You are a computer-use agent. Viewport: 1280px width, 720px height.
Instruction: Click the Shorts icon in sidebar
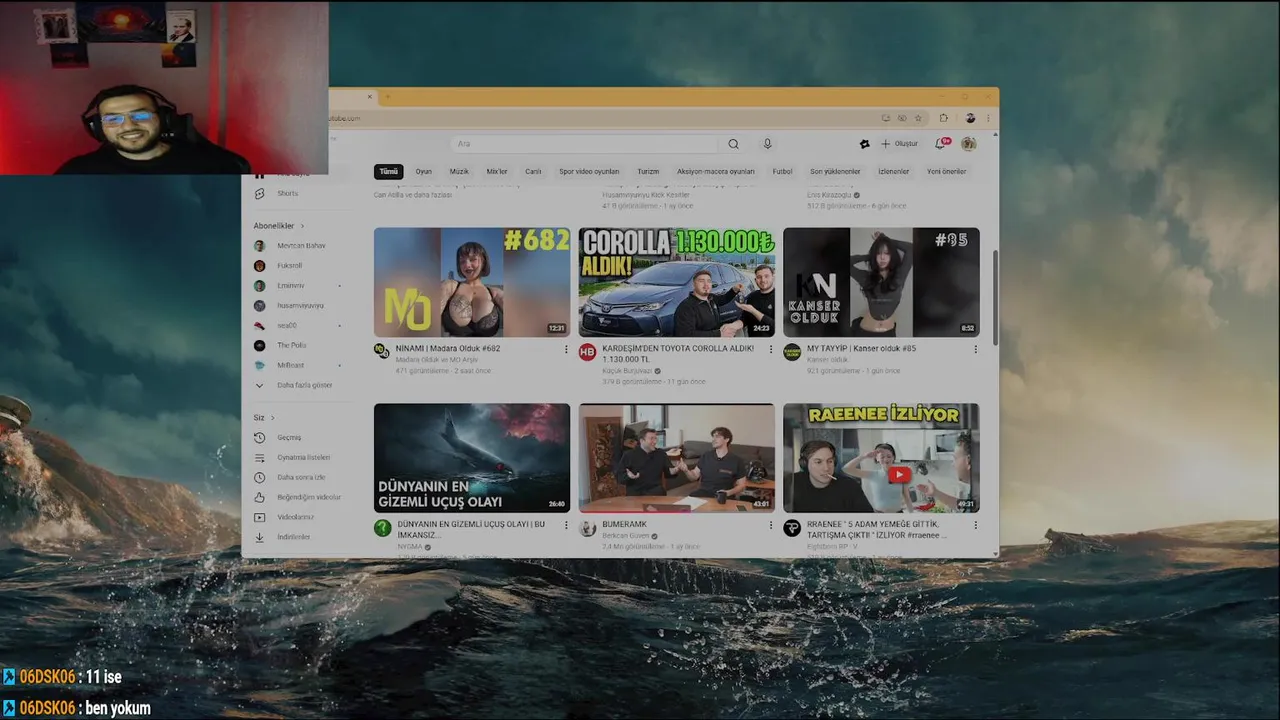coord(259,193)
